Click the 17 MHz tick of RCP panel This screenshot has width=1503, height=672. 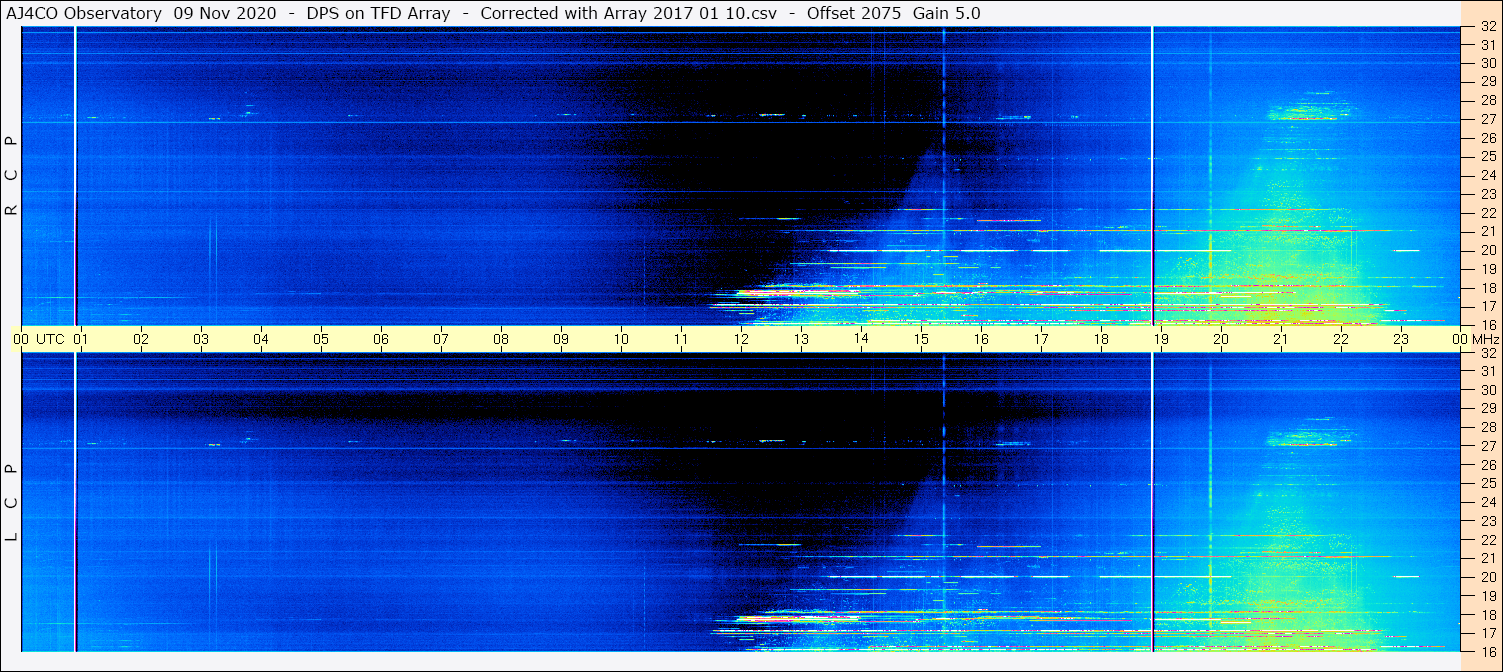tap(1487, 306)
